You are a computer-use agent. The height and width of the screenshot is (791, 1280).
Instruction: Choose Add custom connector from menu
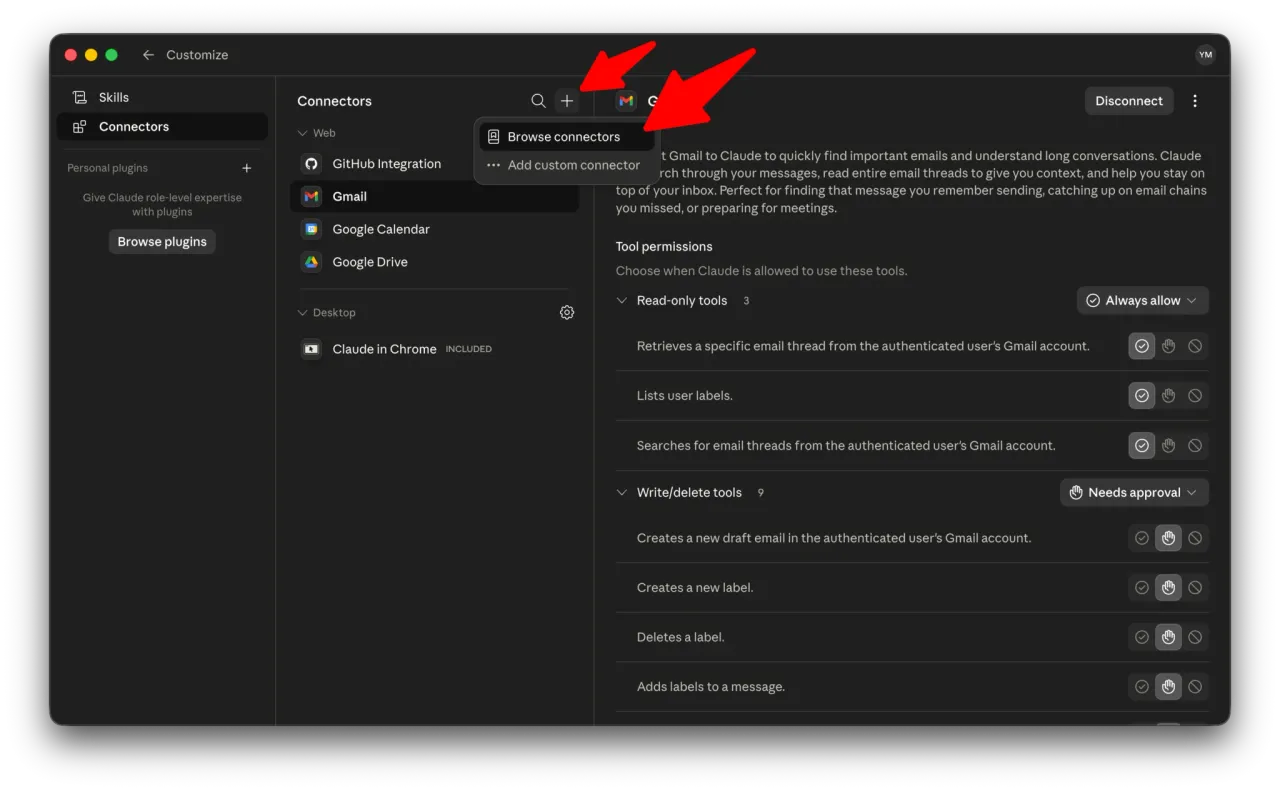565,165
